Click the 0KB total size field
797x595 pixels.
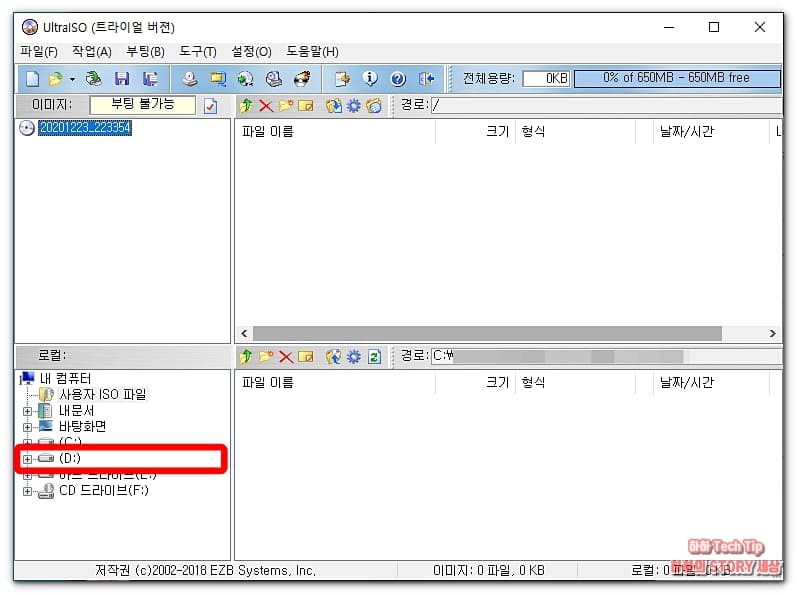[x=546, y=78]
